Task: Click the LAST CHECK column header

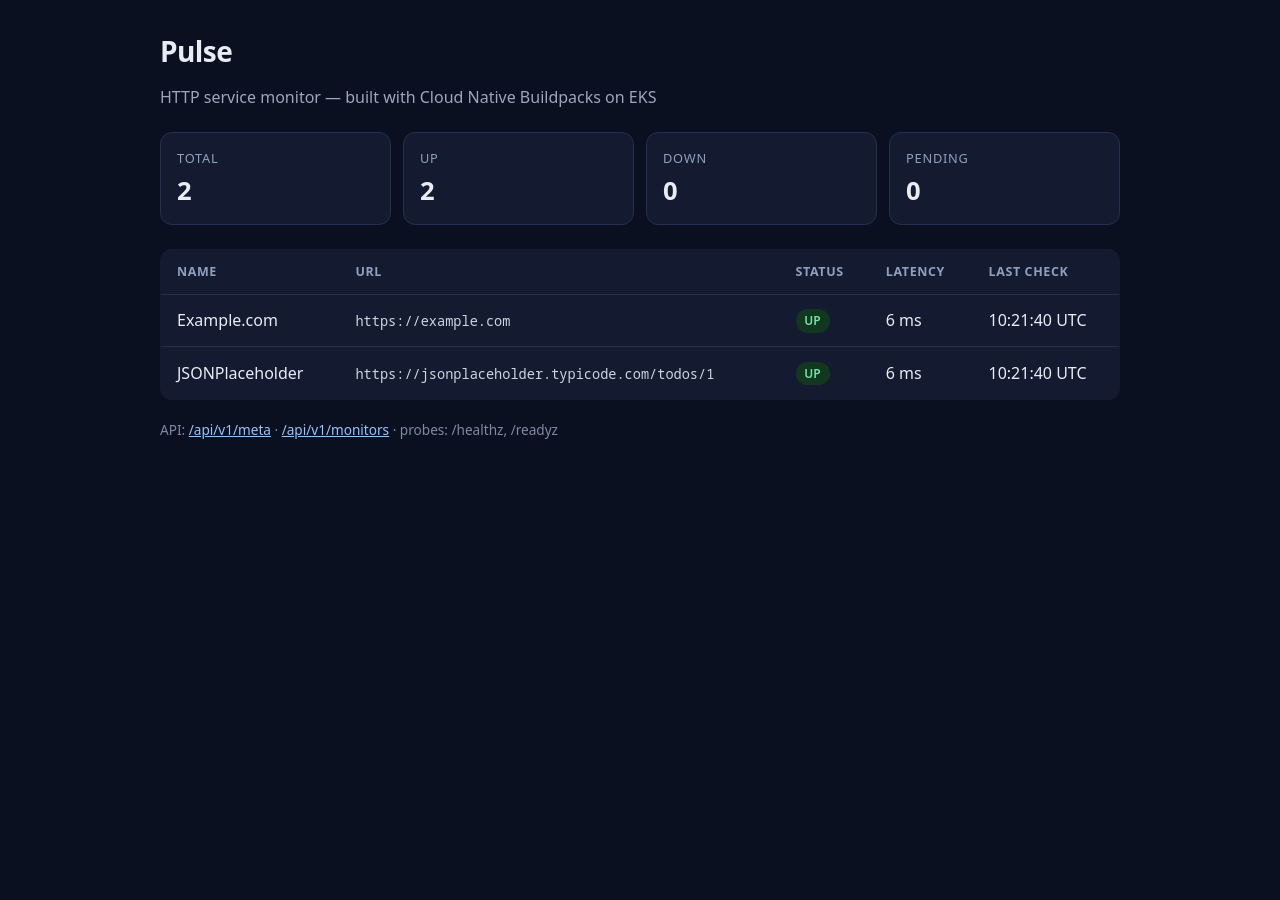Action: (1028, 272)
